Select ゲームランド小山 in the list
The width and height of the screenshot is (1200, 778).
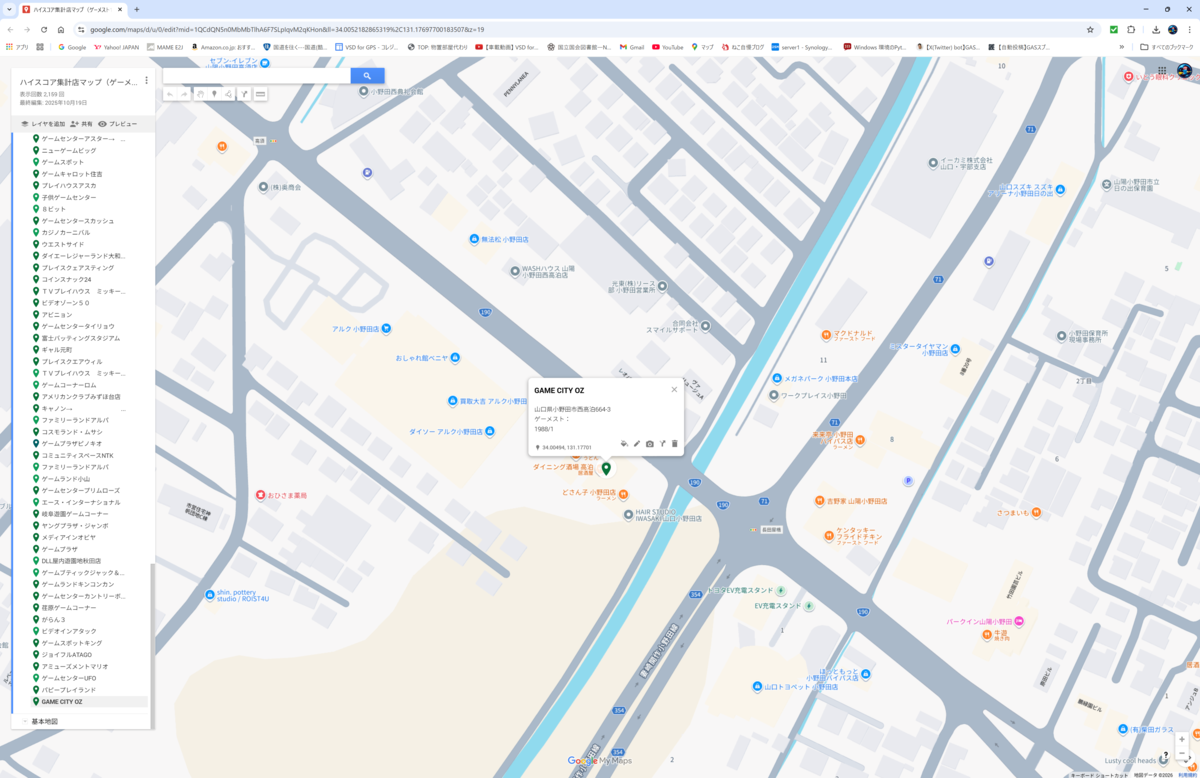(67, 479)
